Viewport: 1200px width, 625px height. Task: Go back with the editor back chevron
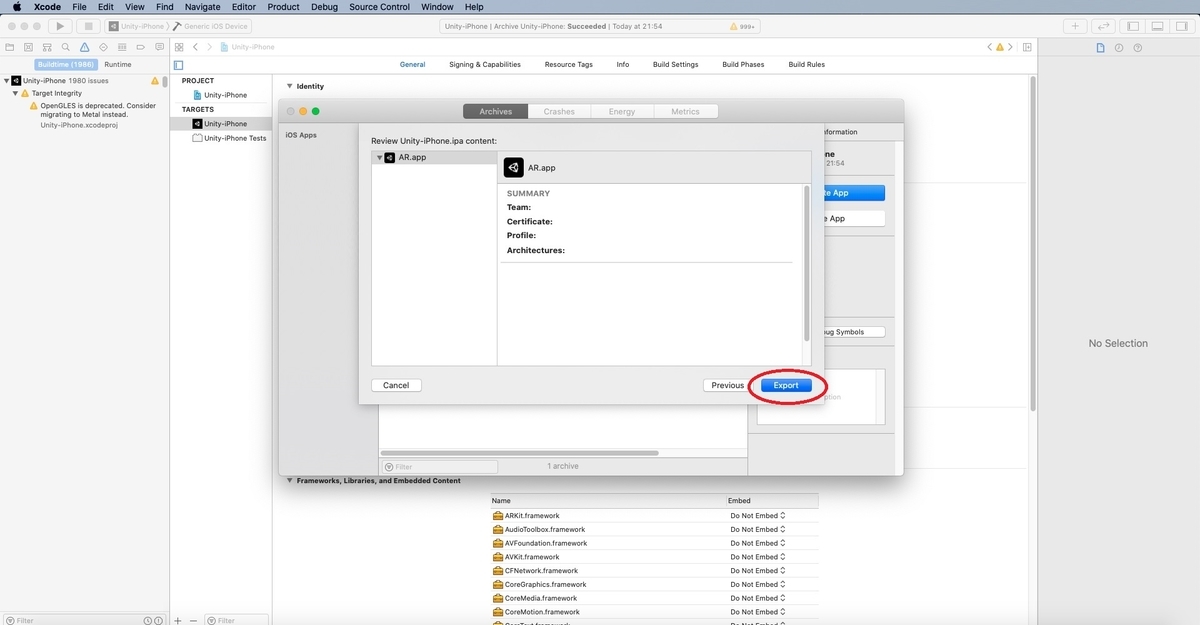pos(196,47)
